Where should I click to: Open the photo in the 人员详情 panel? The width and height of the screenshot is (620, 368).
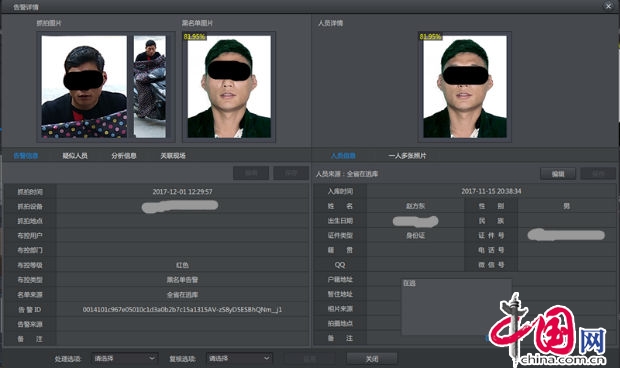465,87
